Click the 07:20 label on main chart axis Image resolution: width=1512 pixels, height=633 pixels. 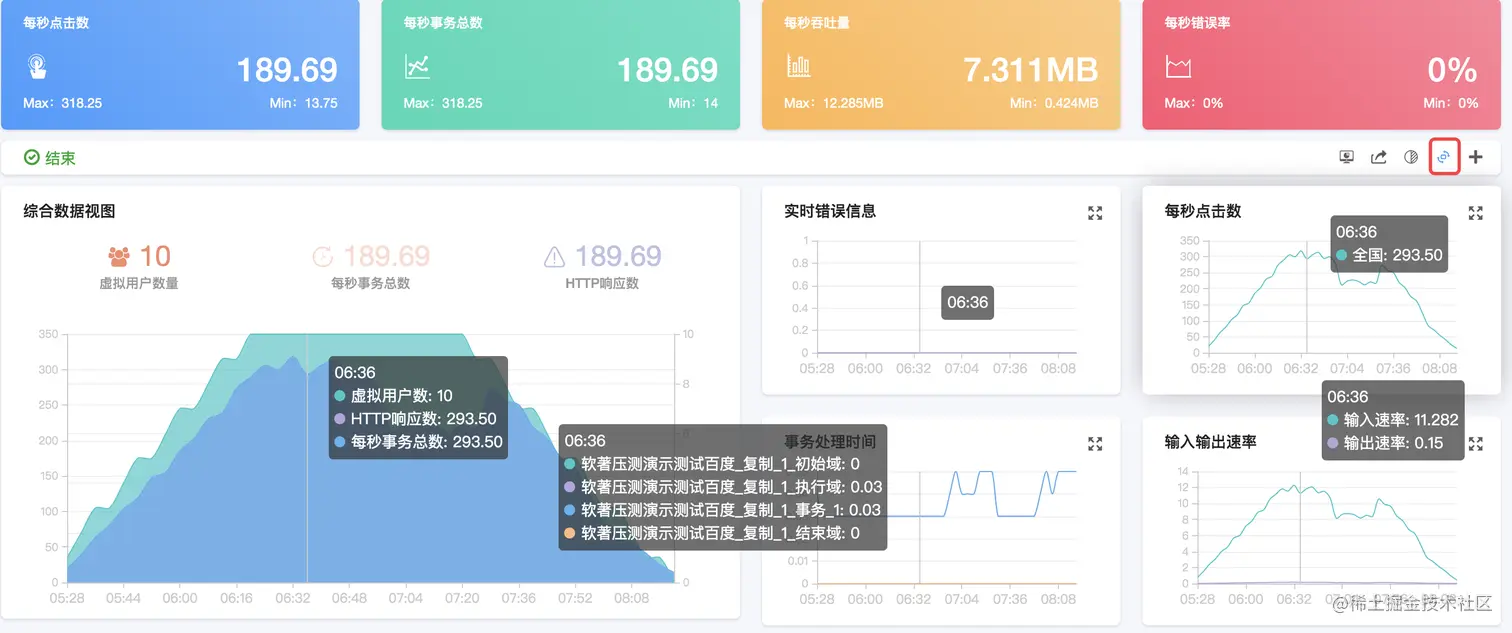tap(462, 598)
